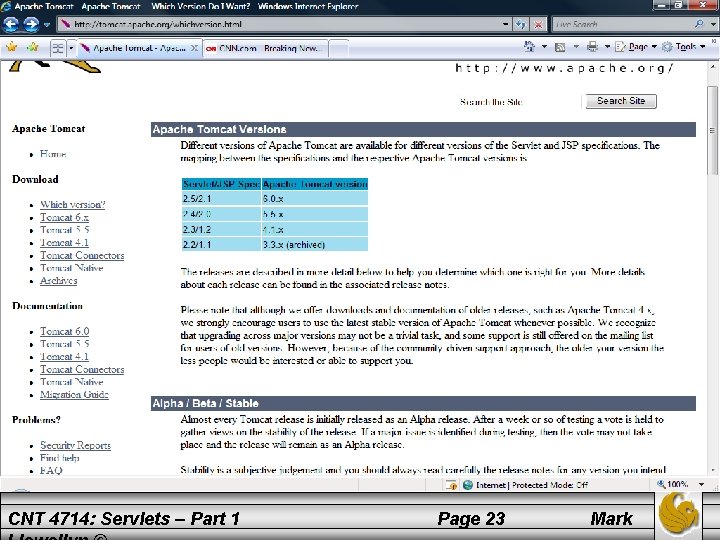Viewport: 720px width, 540px height.
Task: Open the Home button dropdown arrow
Action: 544,46
